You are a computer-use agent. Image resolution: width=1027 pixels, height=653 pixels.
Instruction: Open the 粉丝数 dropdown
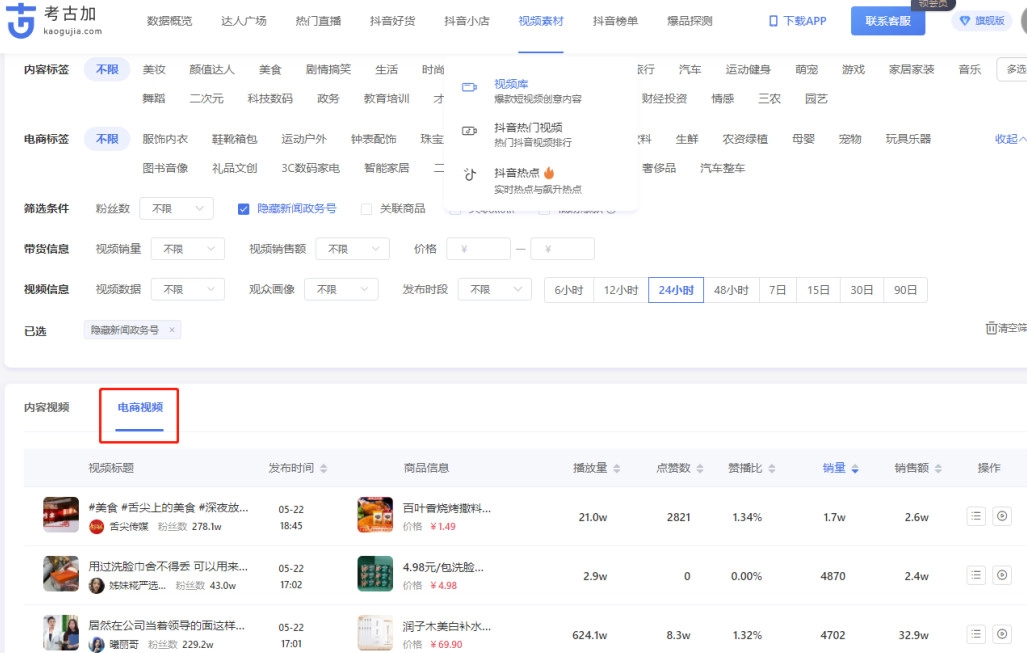coord(176,208)
